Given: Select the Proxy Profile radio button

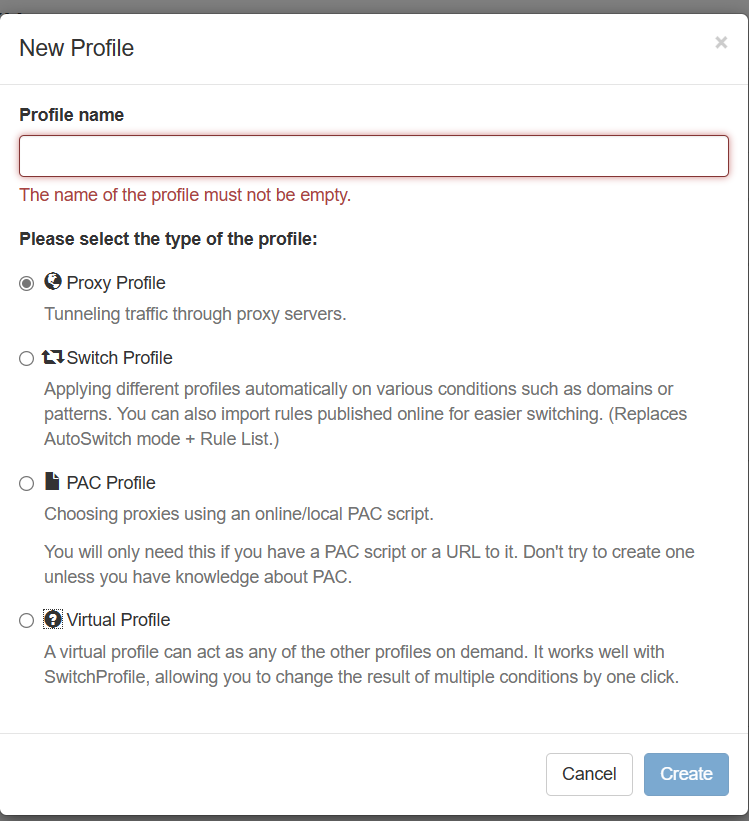Looking at the screenshot, I should click(x=26, y=283).
